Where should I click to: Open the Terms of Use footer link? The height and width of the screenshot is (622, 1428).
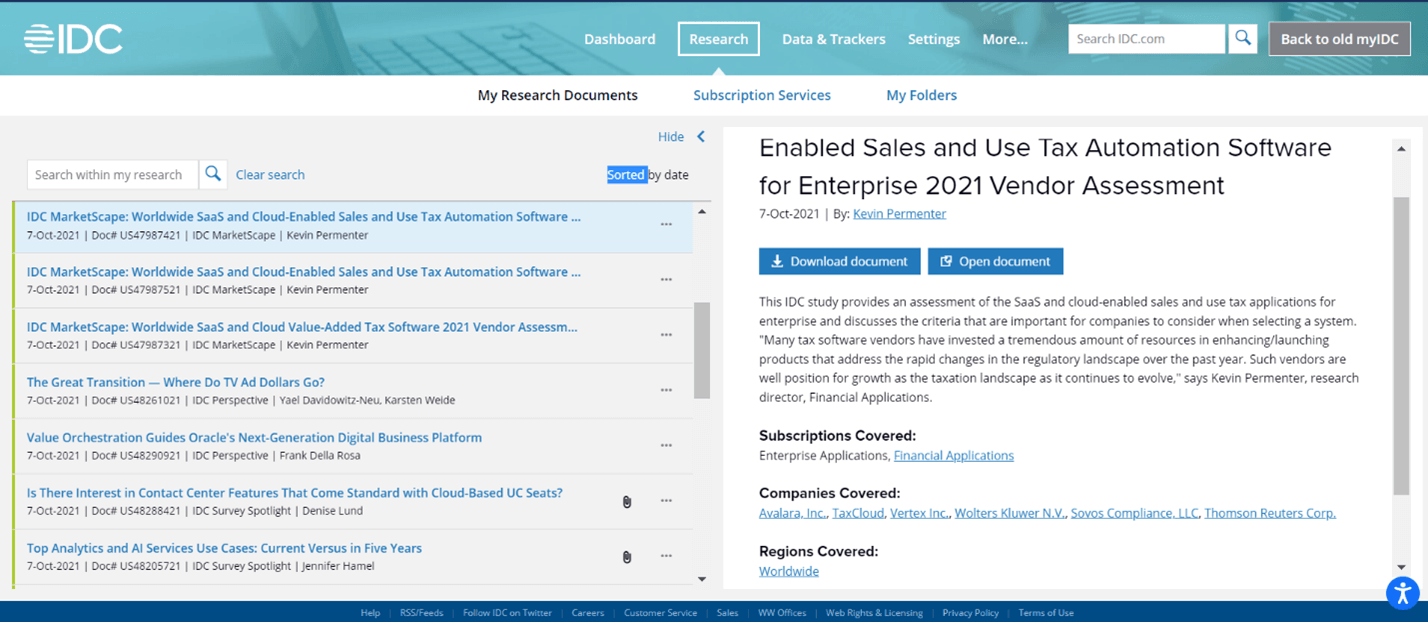[x=1046, y=613]
